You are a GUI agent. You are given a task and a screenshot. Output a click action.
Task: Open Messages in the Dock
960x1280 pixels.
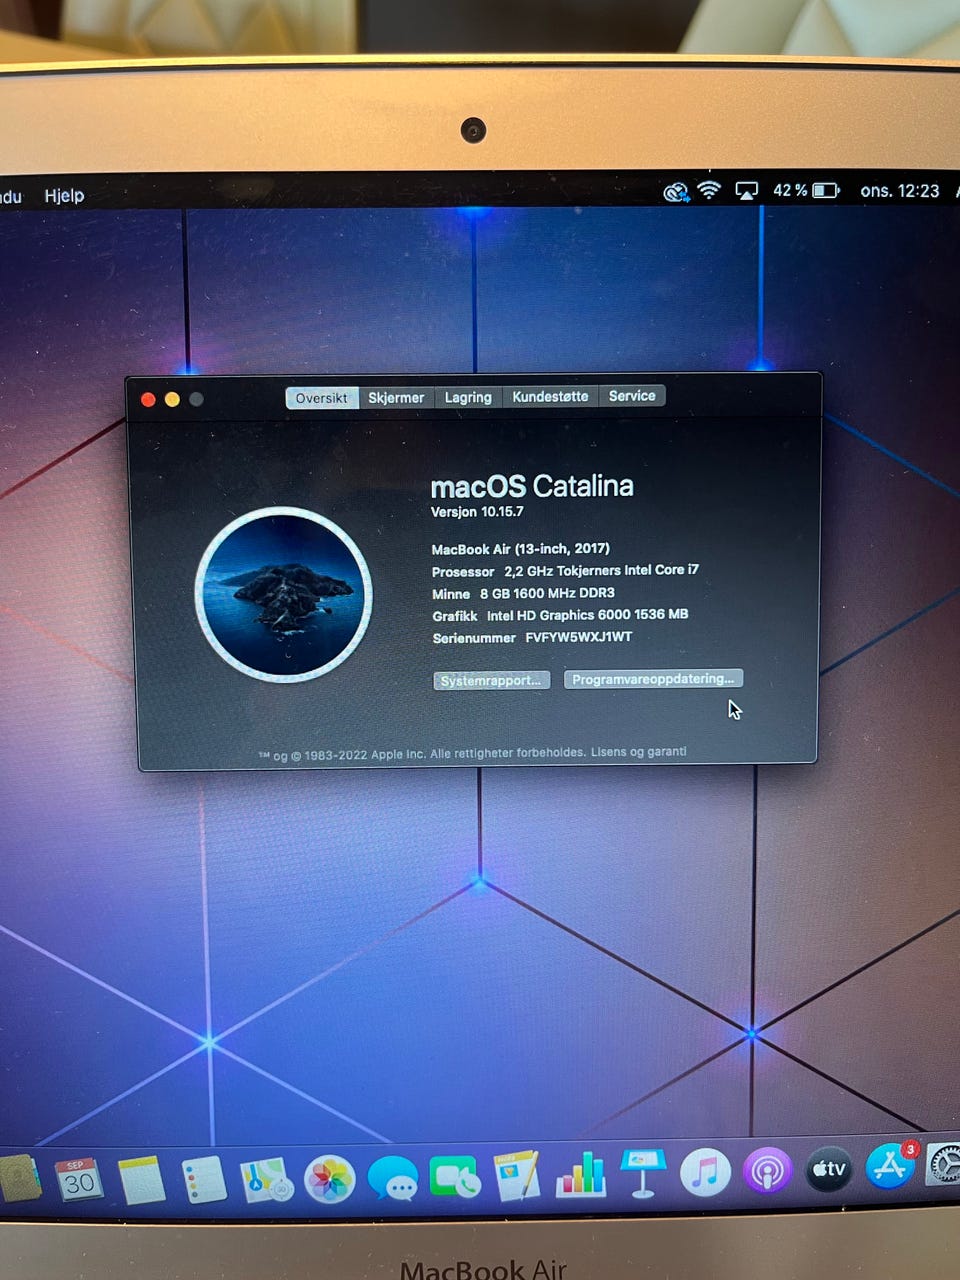pos(392,1179)
